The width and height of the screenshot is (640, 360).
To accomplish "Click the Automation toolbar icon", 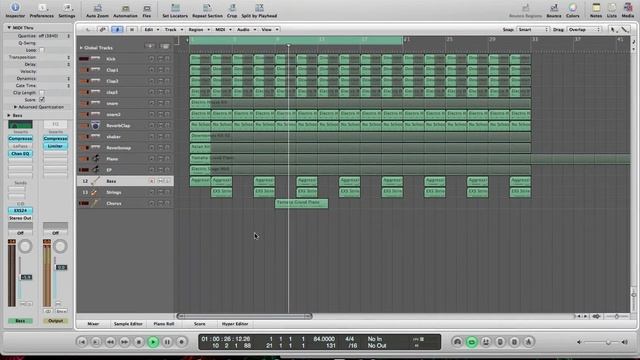I will point(125,8).
